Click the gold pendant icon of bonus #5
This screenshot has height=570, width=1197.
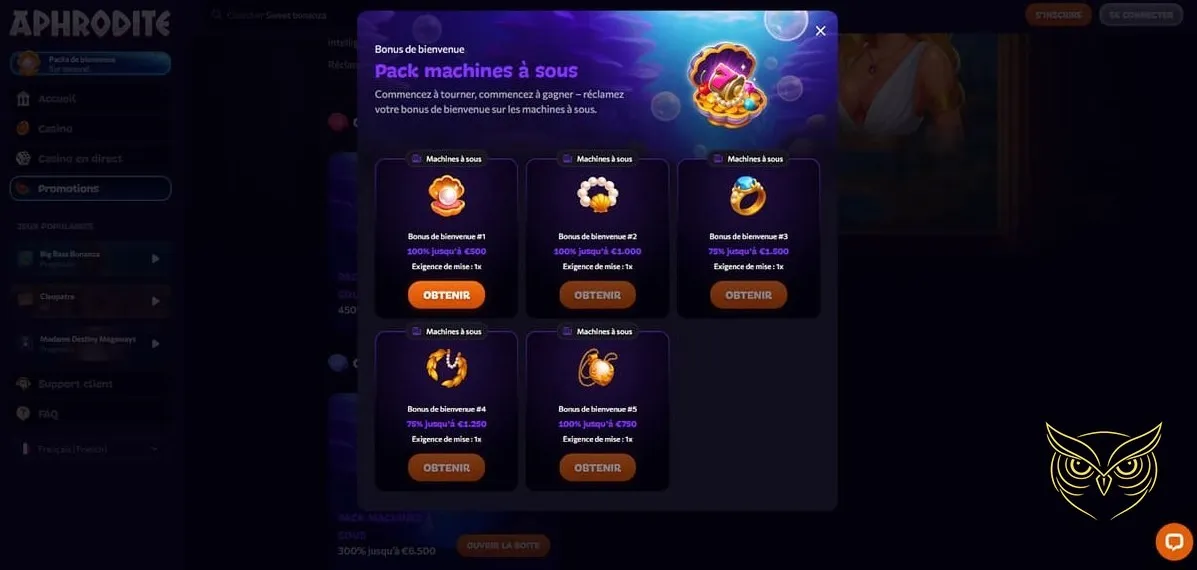pyautogui.click(x=597, y=369)
